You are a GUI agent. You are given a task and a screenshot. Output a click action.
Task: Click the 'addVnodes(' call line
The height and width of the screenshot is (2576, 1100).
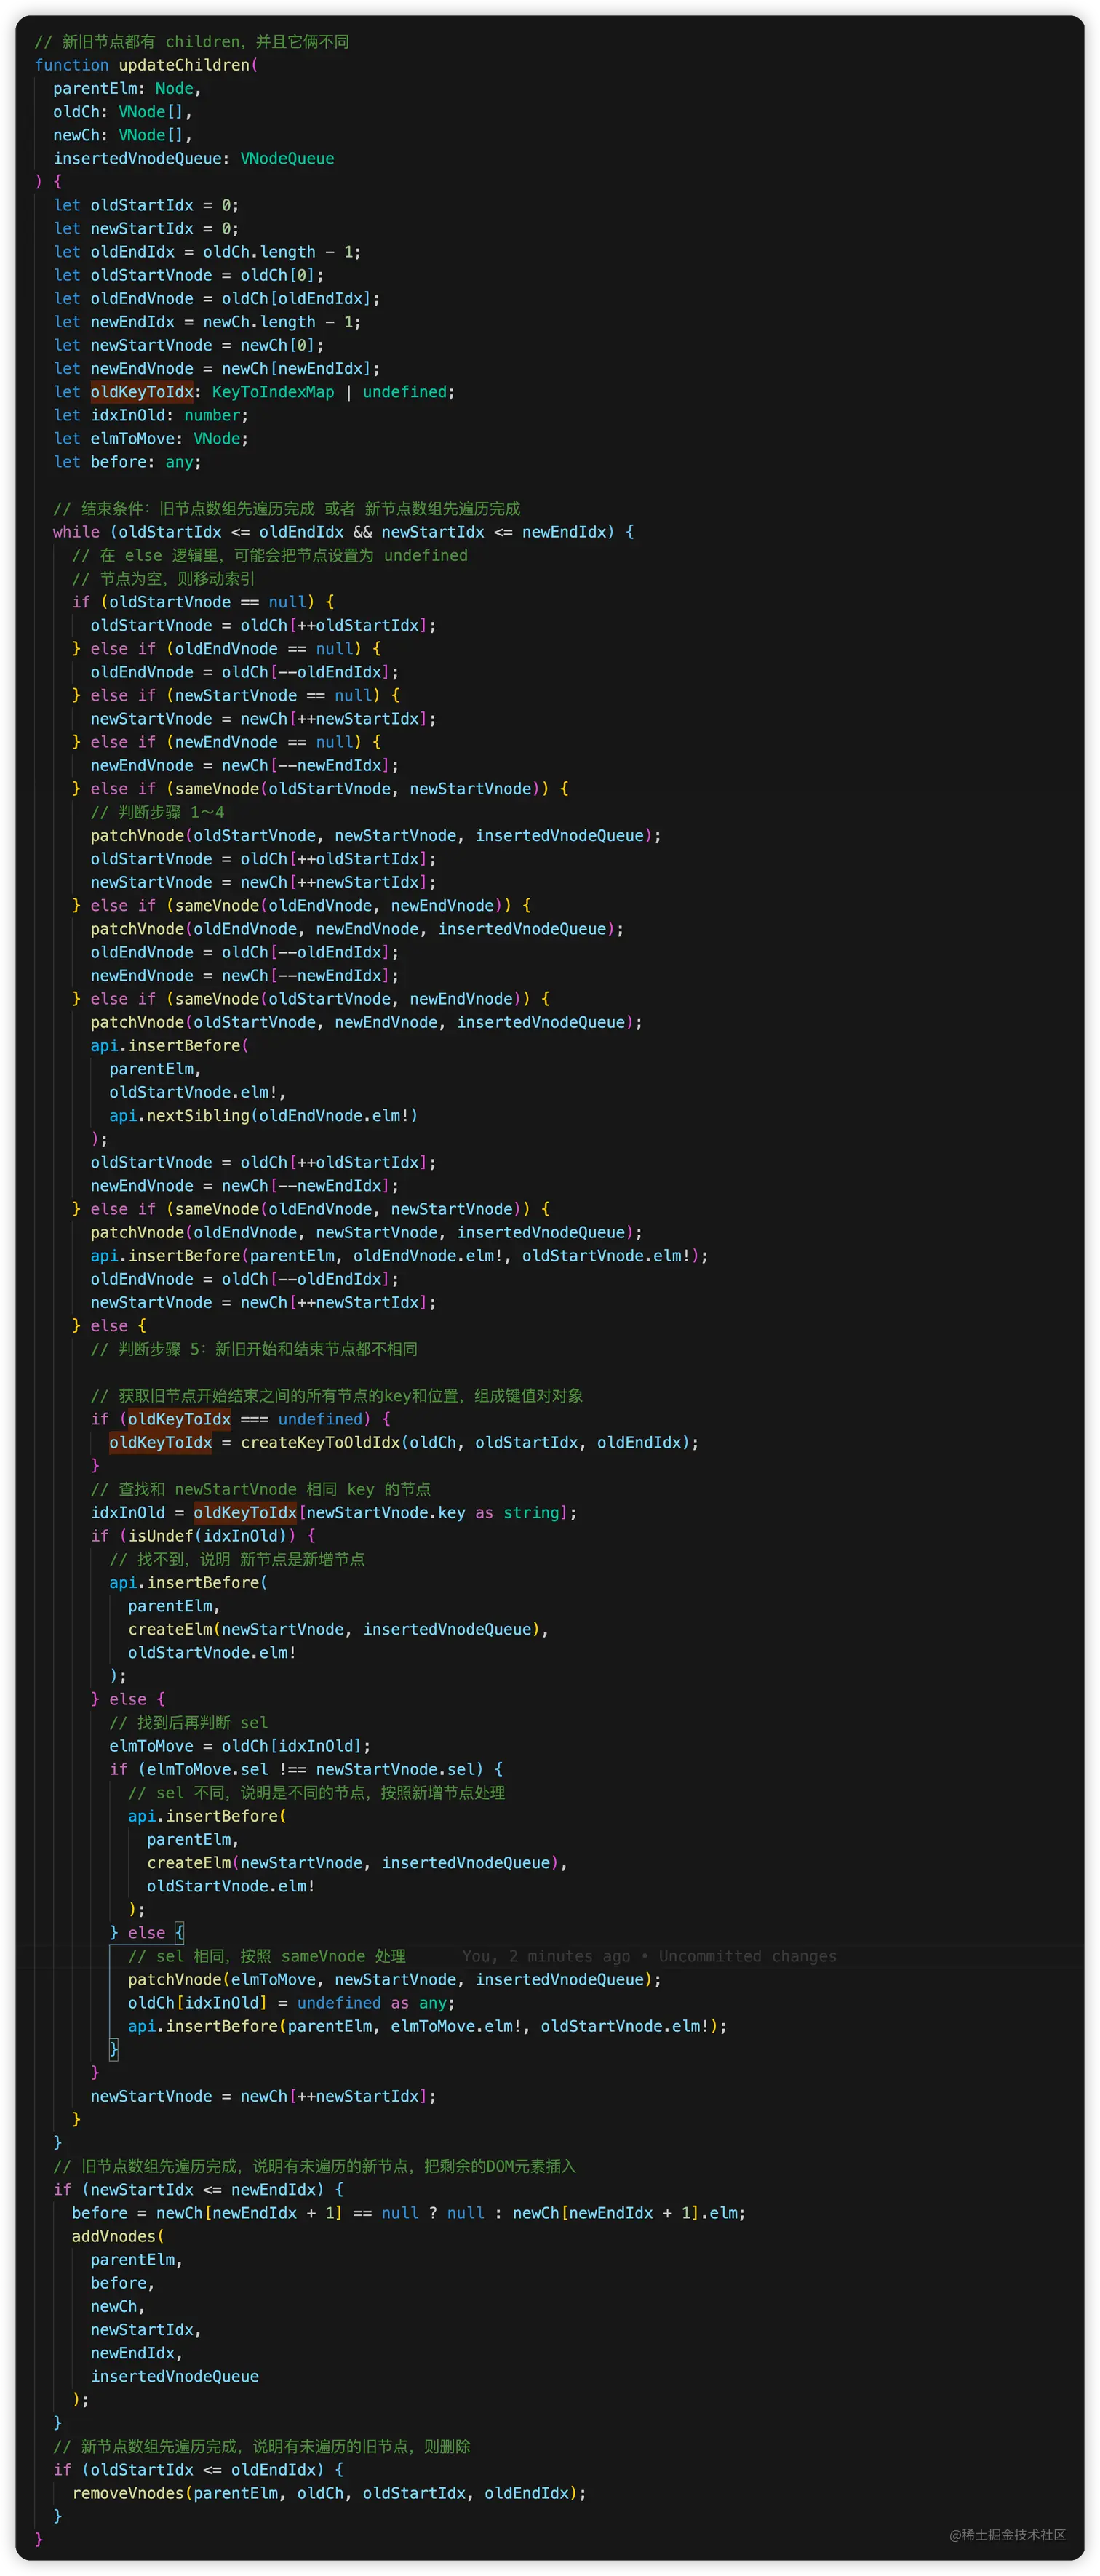pos(118,2236)
